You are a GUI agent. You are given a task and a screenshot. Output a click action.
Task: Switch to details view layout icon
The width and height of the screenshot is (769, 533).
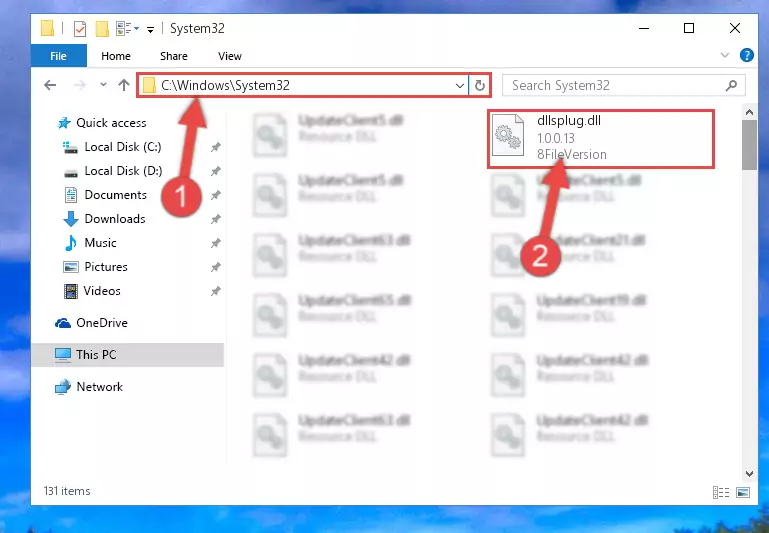[x=720, y=492]
